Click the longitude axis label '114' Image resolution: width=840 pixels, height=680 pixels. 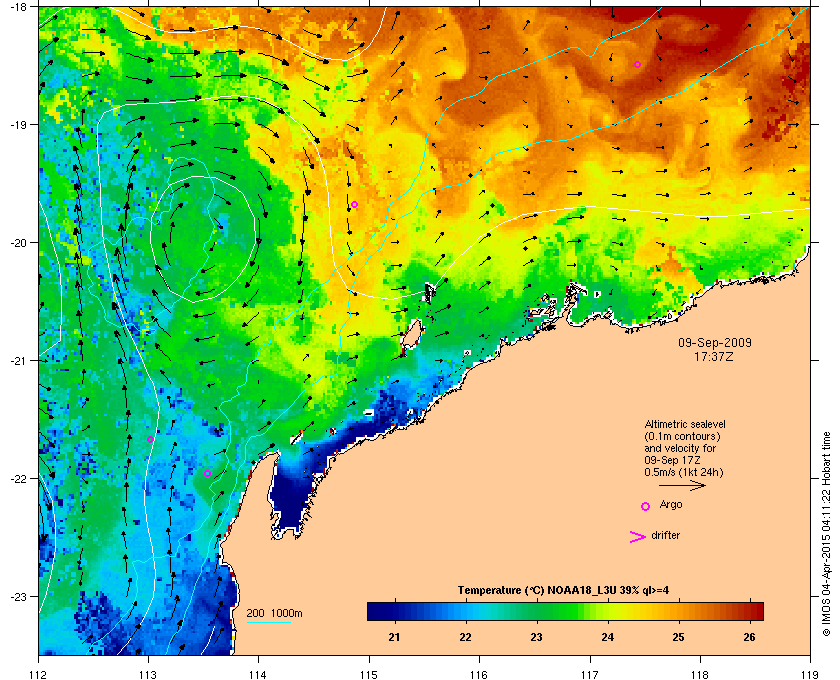click(258, 675)
